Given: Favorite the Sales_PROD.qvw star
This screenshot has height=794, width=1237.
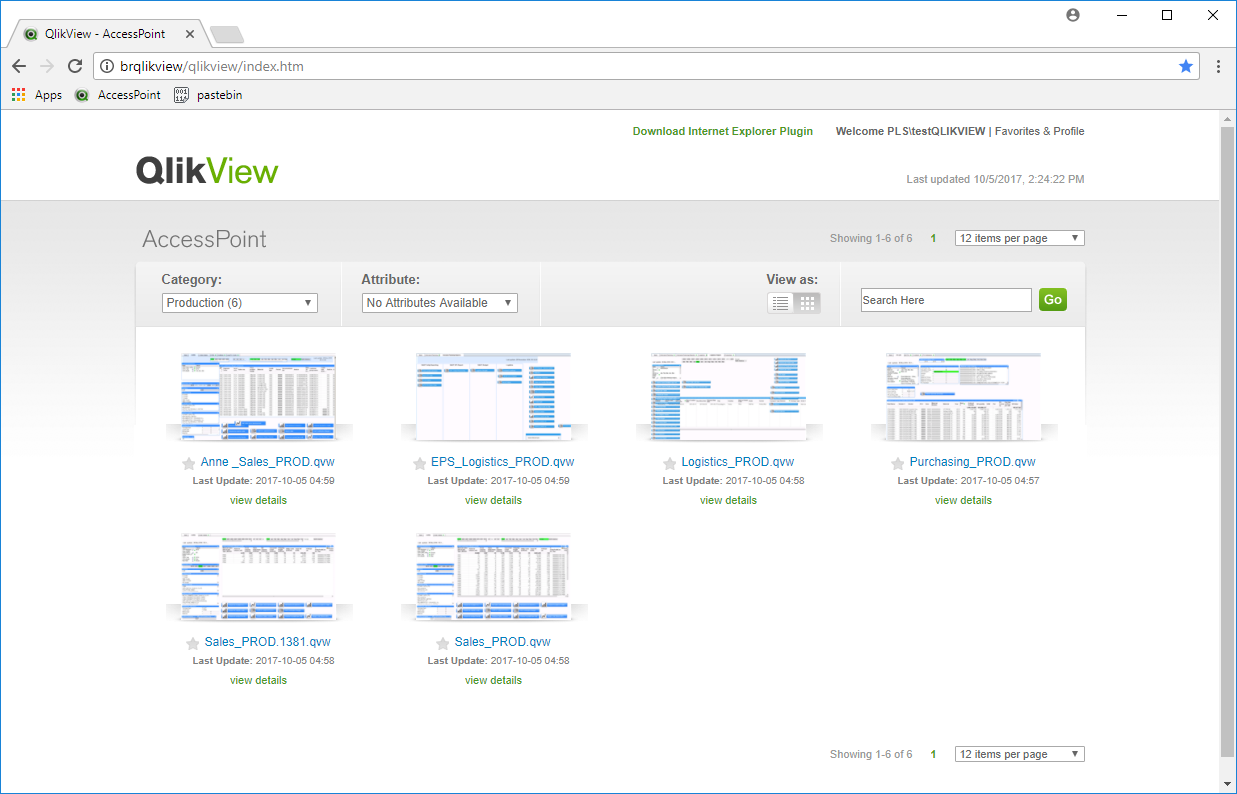Looking at the screenshot, I should (x=443, y=644).
